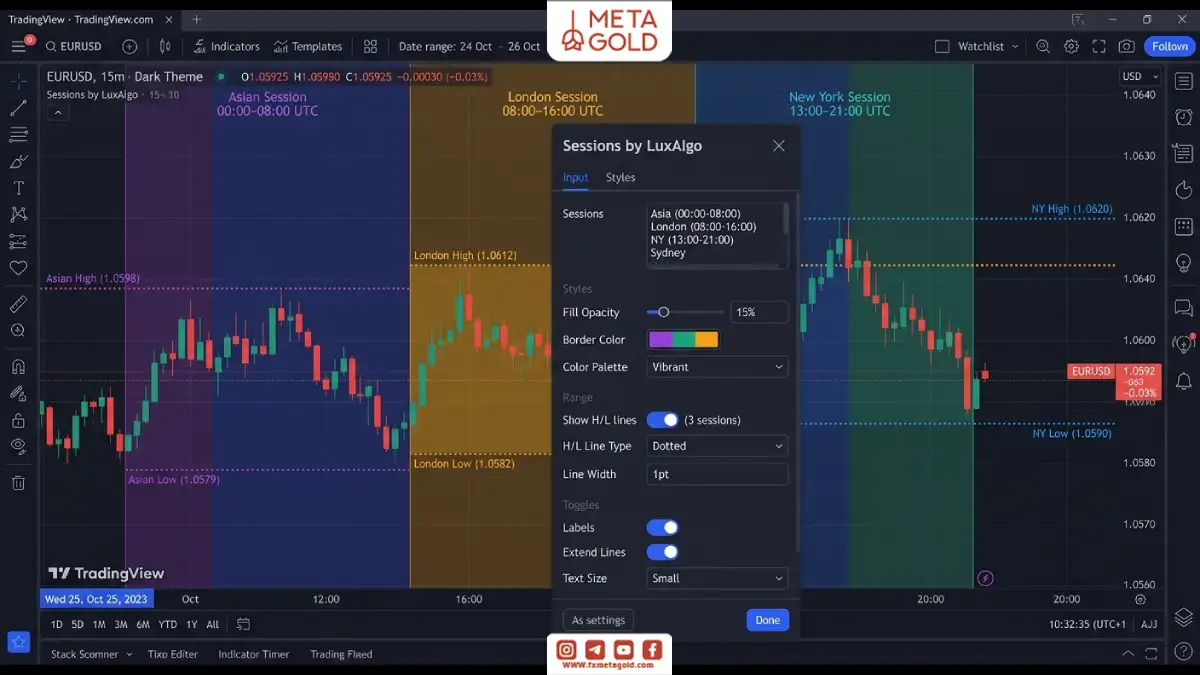
Task: Take a chart snapshot with camera icon
Action: [1127, 46]
